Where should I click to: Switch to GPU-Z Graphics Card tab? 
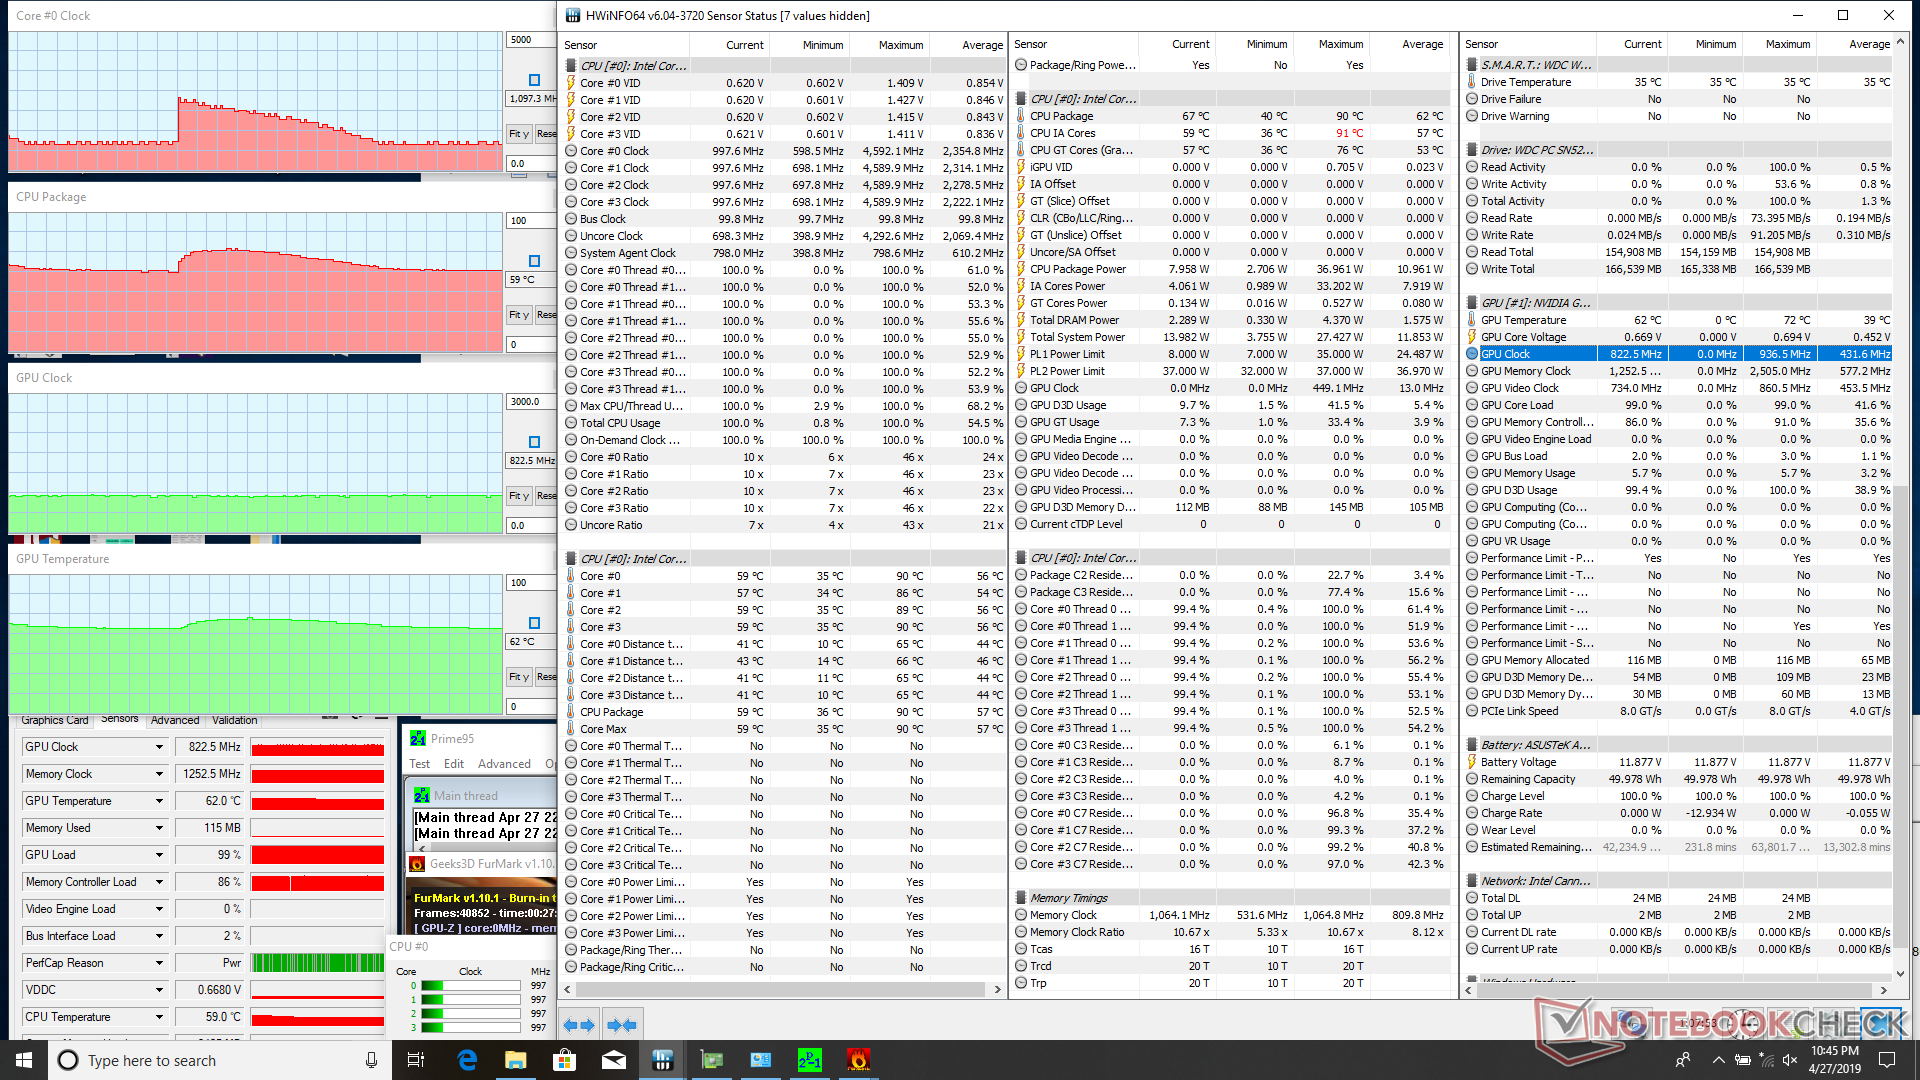pos(55,720)
